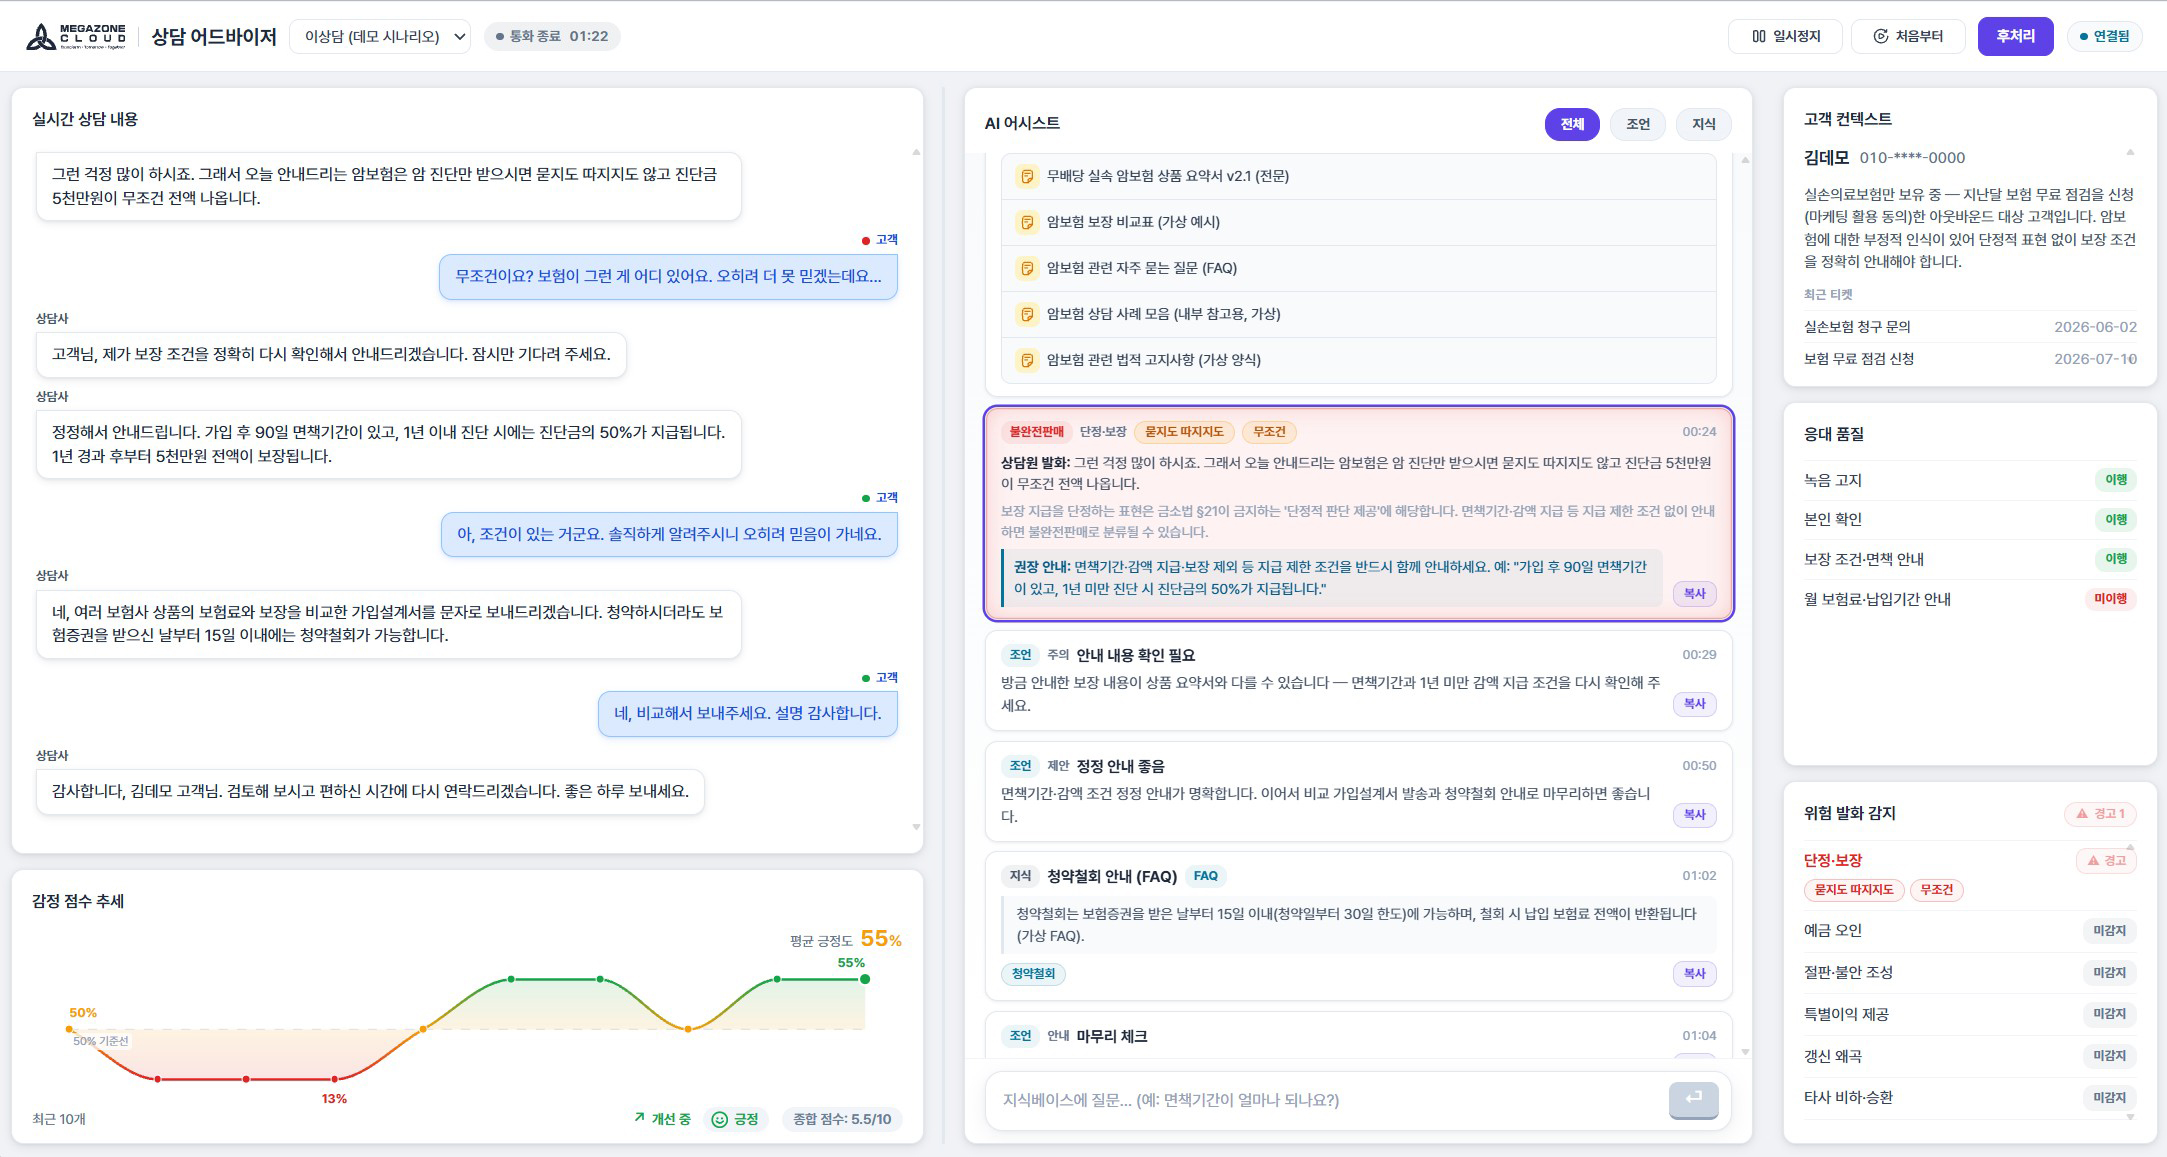Copy the 불완전판매 권장 안내 text
Viewport: 2167px width, 1157px height.
(x=1694, y=594)
